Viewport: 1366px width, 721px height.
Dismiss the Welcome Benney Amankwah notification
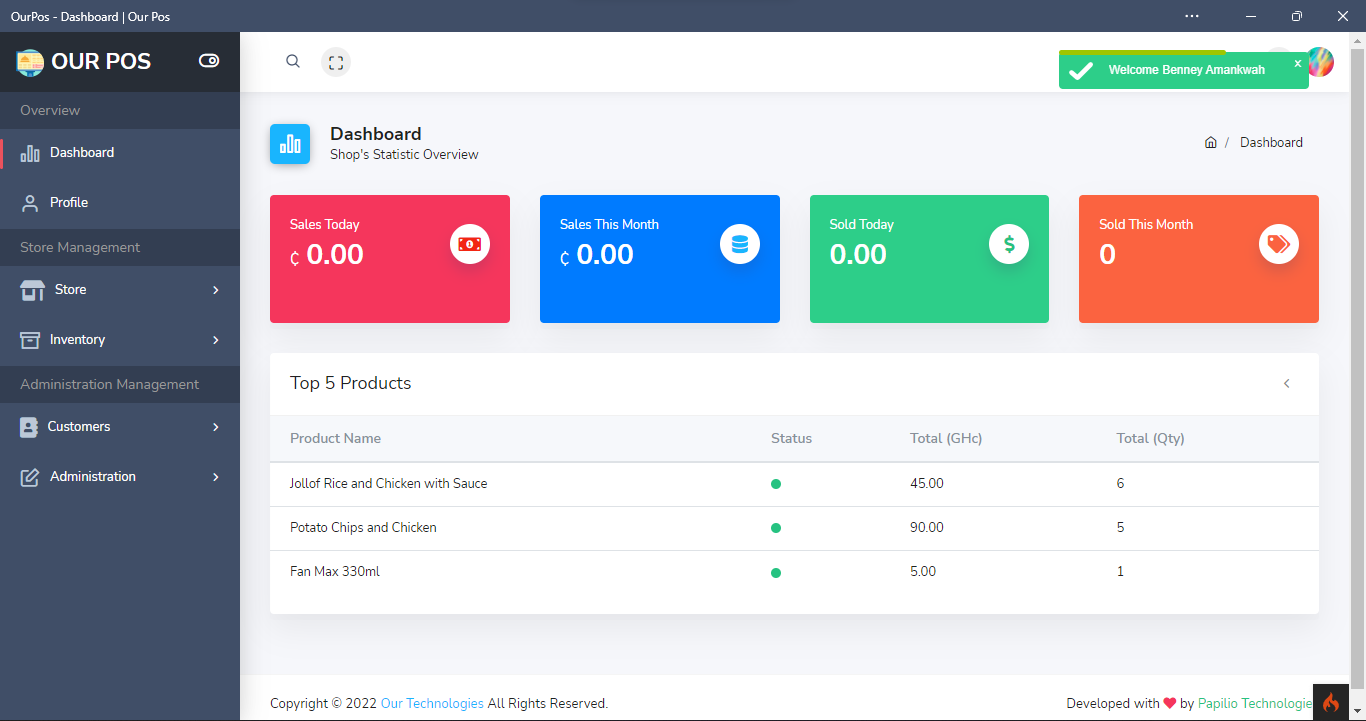pyautogui.click(x=1297, y=62)
